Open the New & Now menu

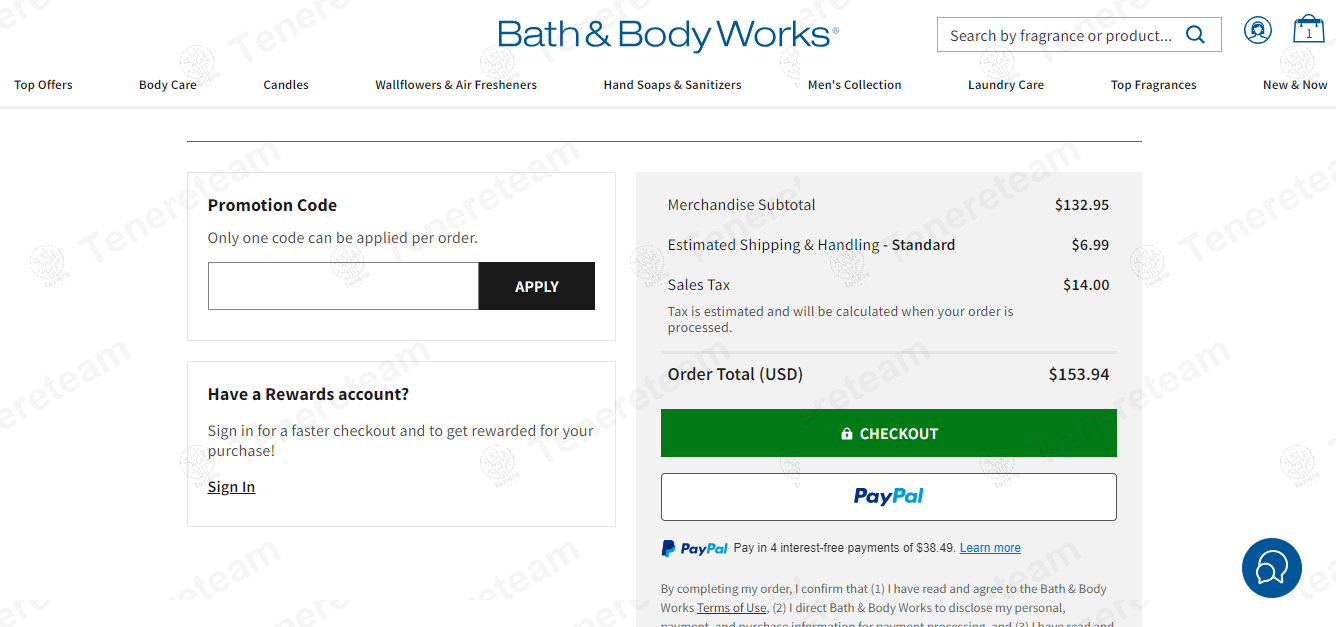tap(1295, 85)
